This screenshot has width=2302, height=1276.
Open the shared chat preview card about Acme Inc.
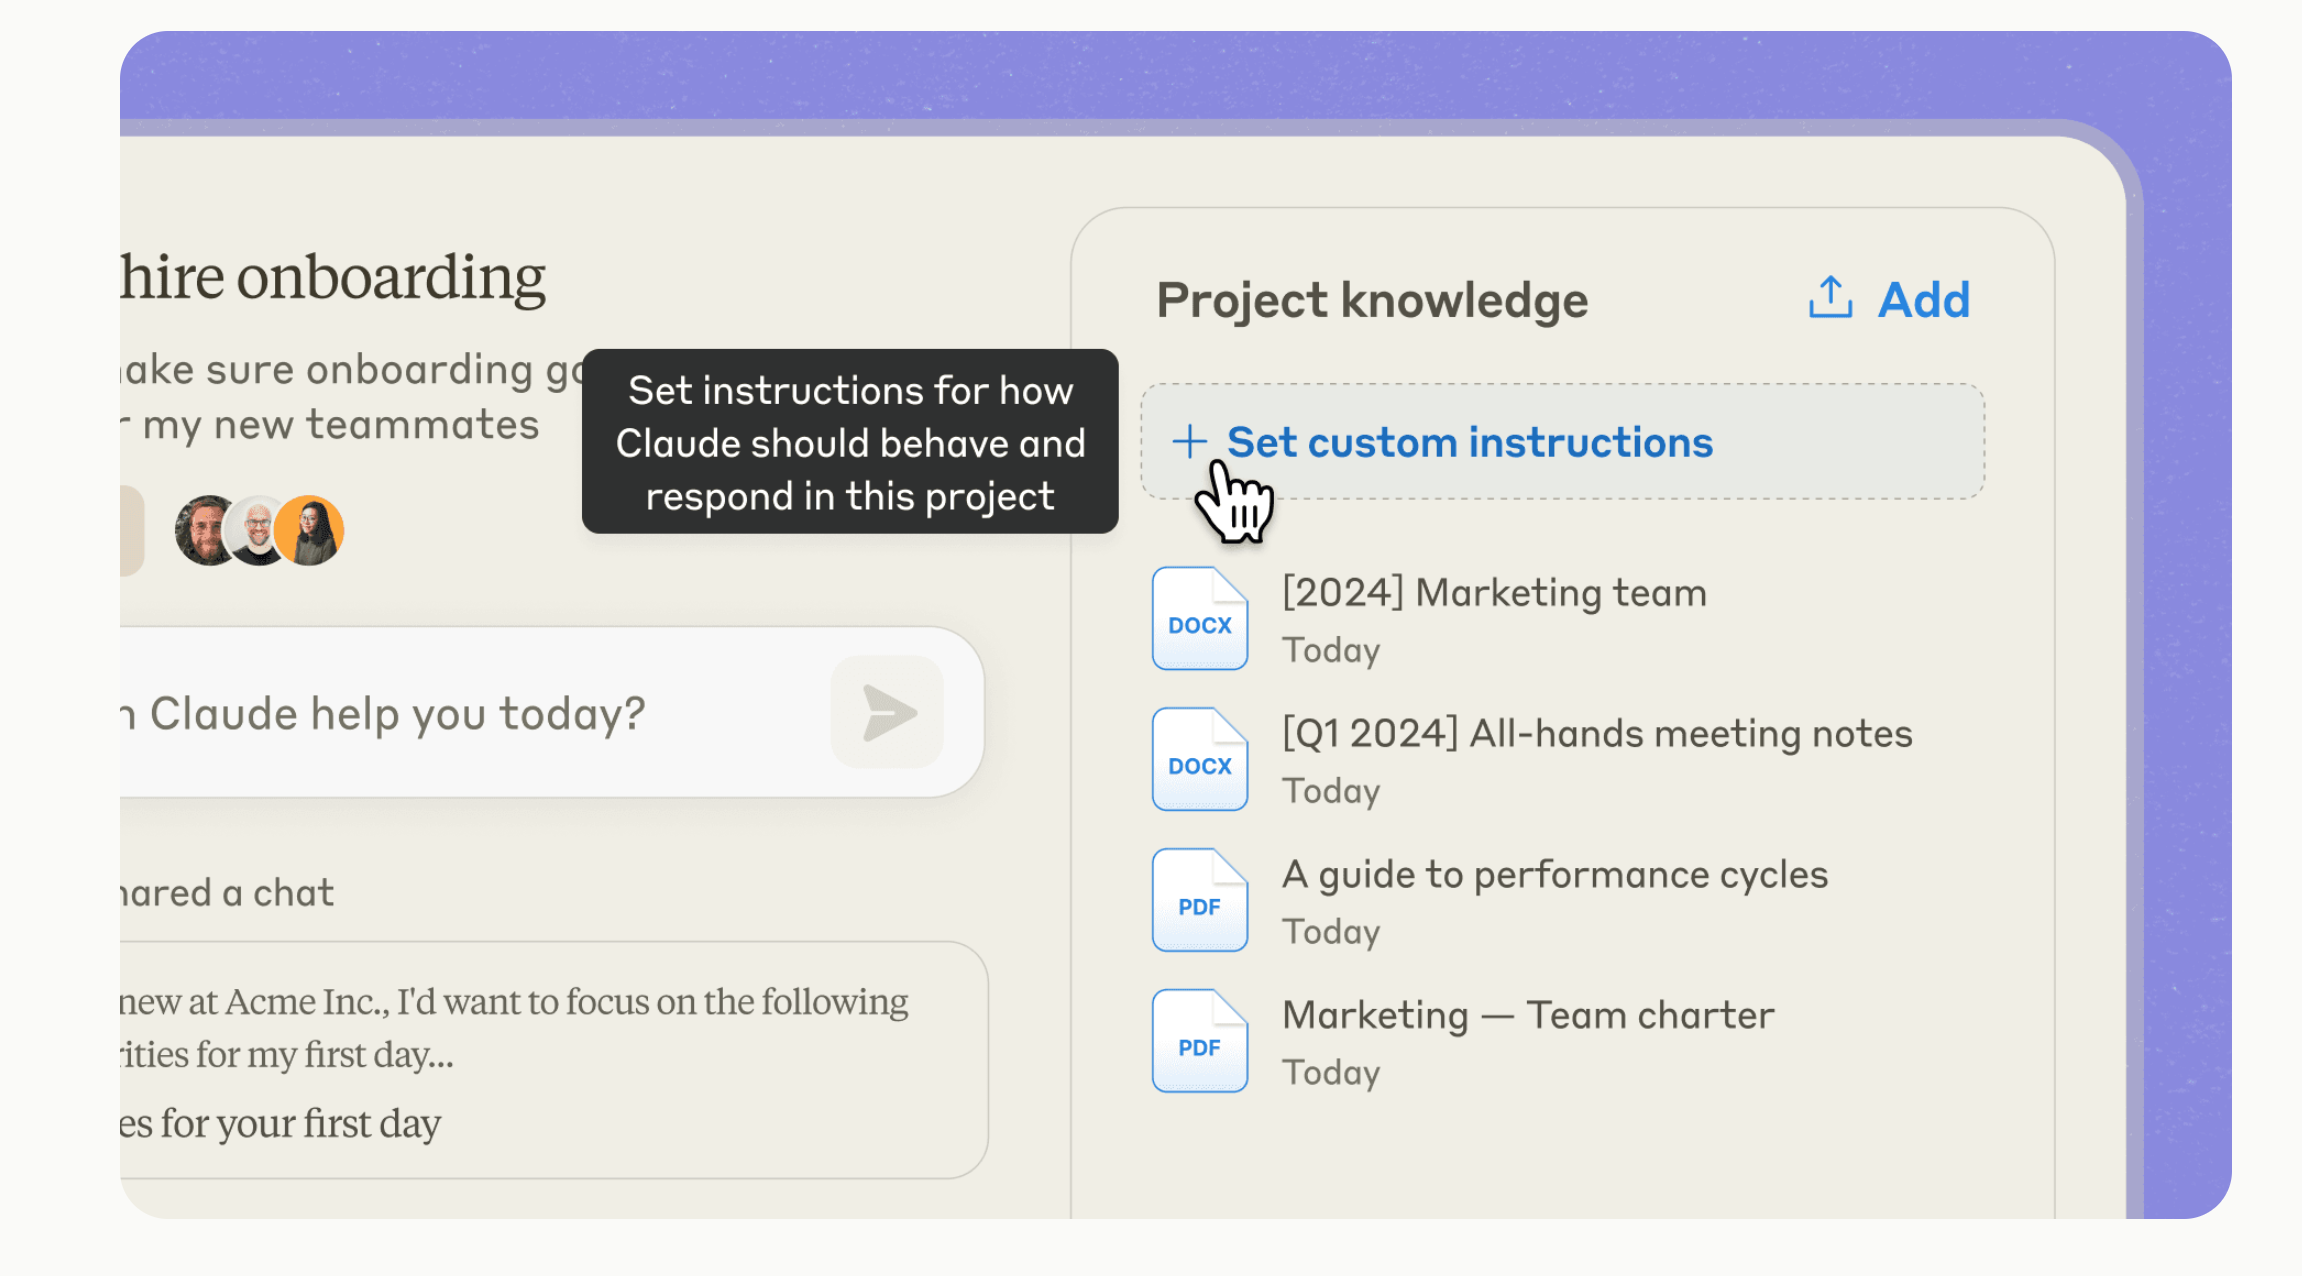554,1060
